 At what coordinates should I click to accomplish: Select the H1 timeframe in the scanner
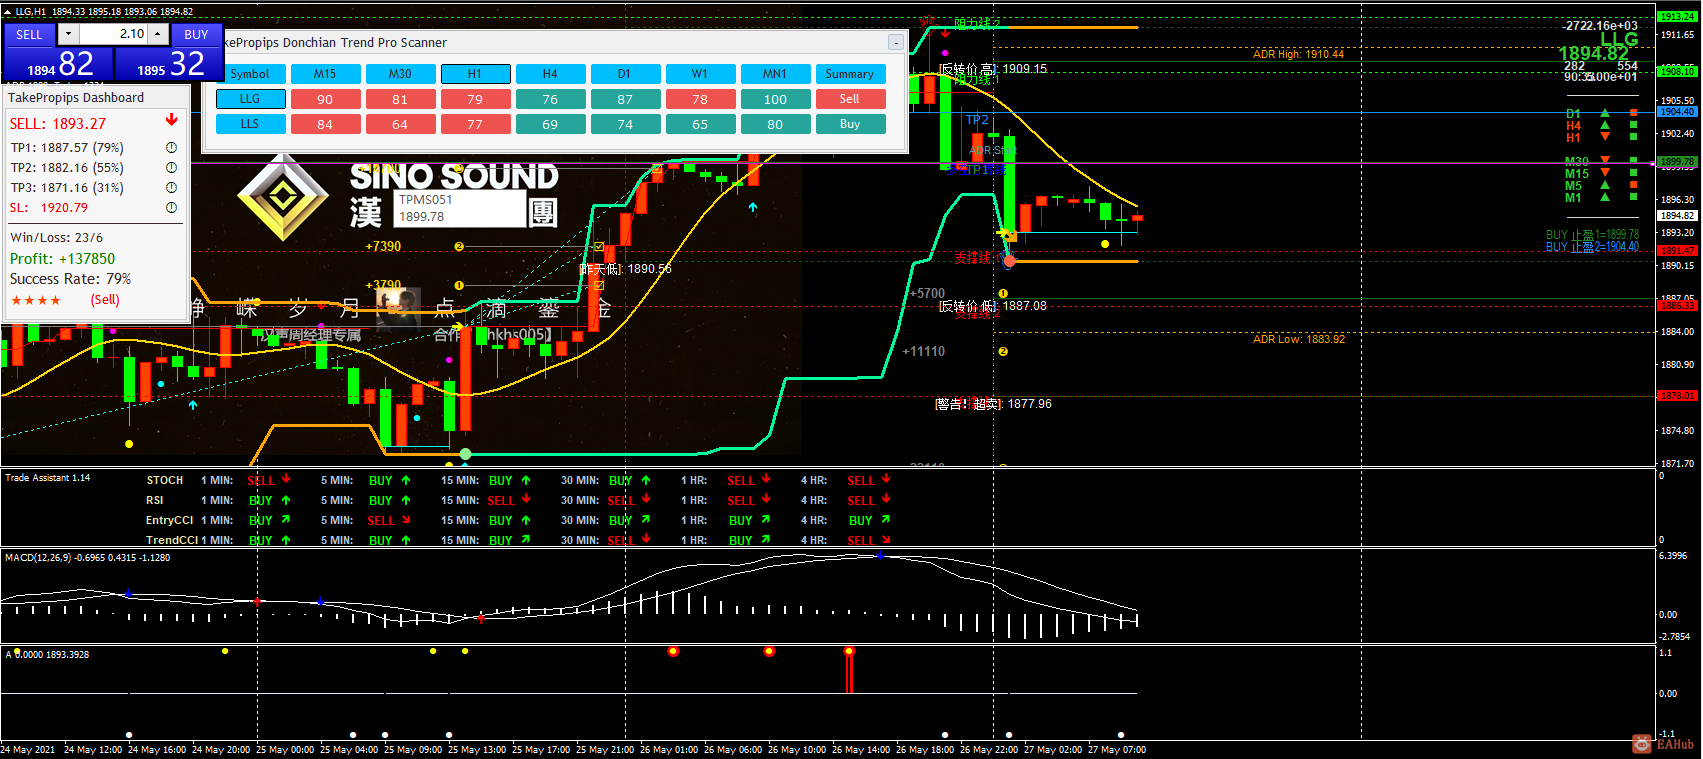(x=475, y=74)
